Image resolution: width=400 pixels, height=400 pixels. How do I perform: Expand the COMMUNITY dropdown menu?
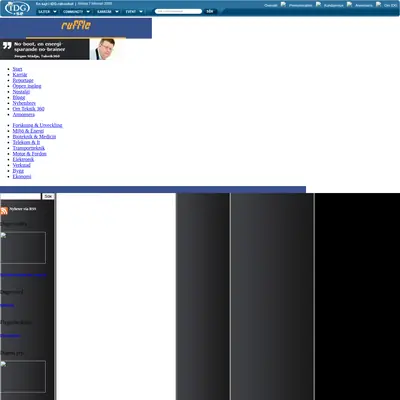(76, 12)
